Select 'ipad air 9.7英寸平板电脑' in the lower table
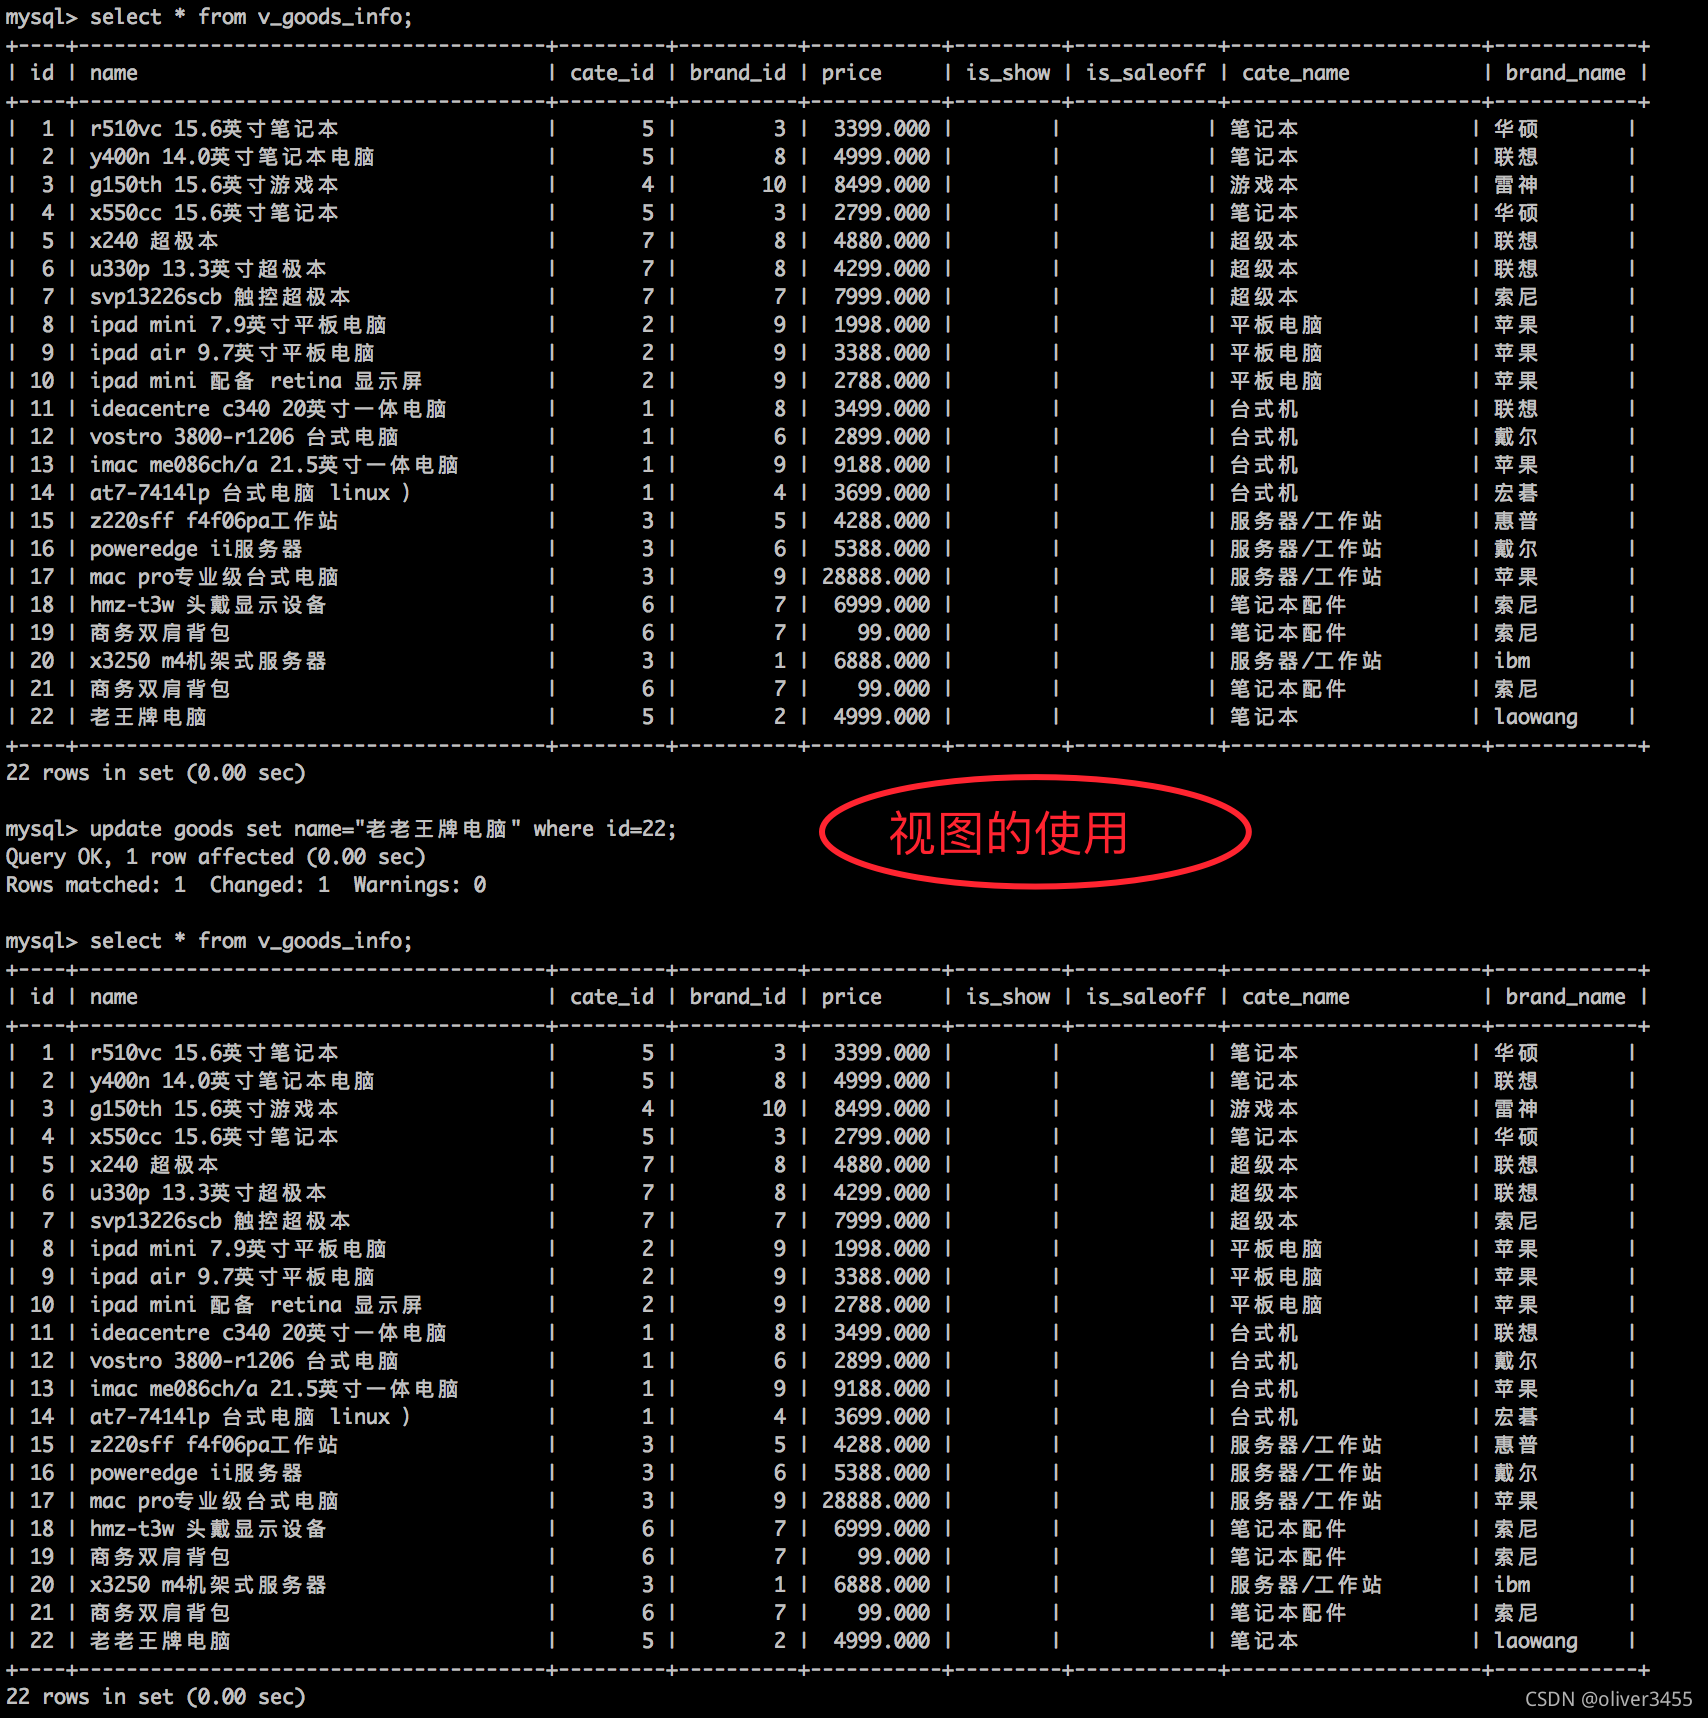 point(232,1277)
